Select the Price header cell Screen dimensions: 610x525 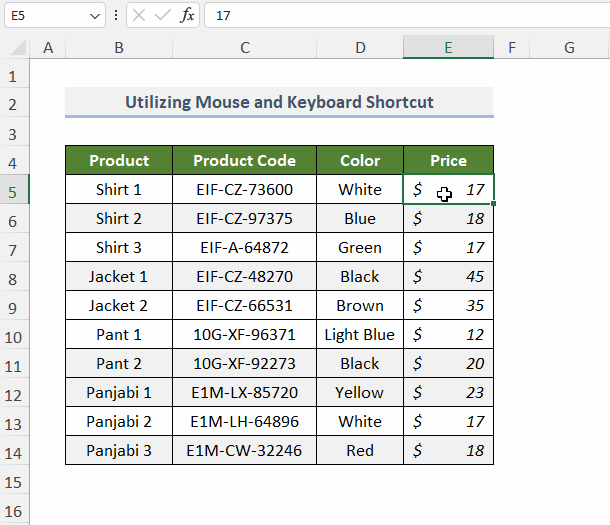(448, 160)
